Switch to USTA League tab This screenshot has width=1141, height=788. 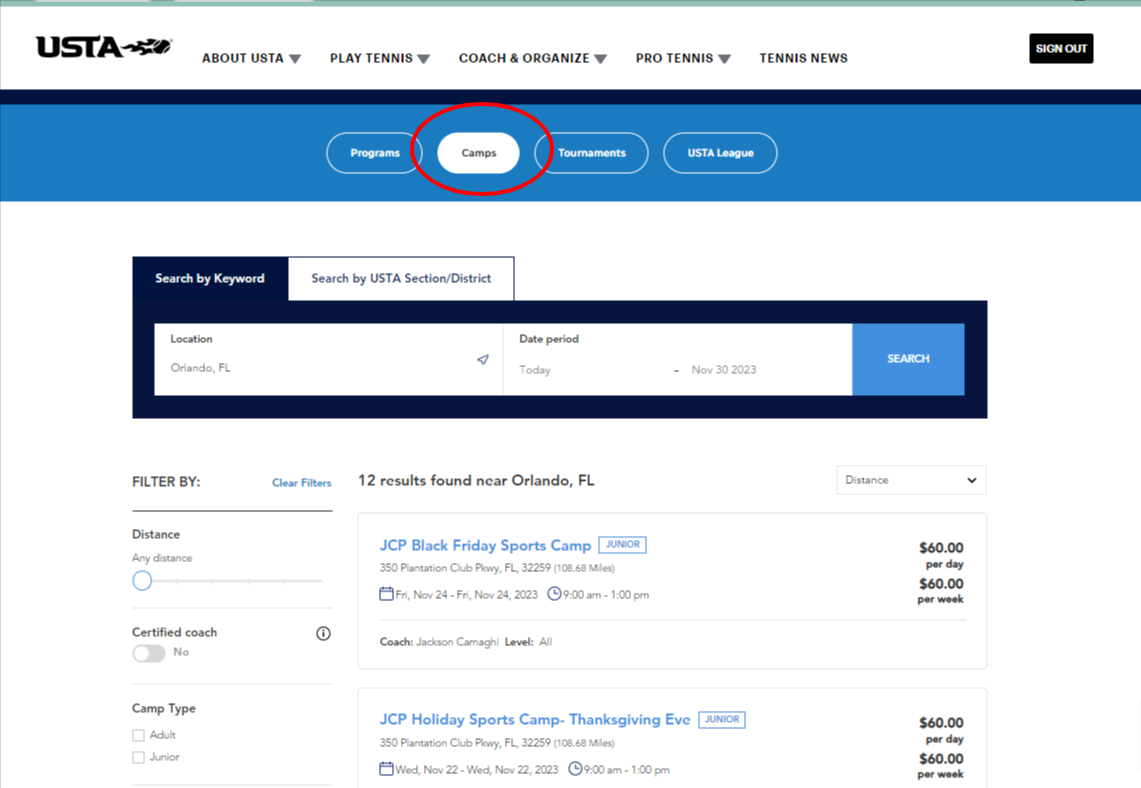pos(720,153)
